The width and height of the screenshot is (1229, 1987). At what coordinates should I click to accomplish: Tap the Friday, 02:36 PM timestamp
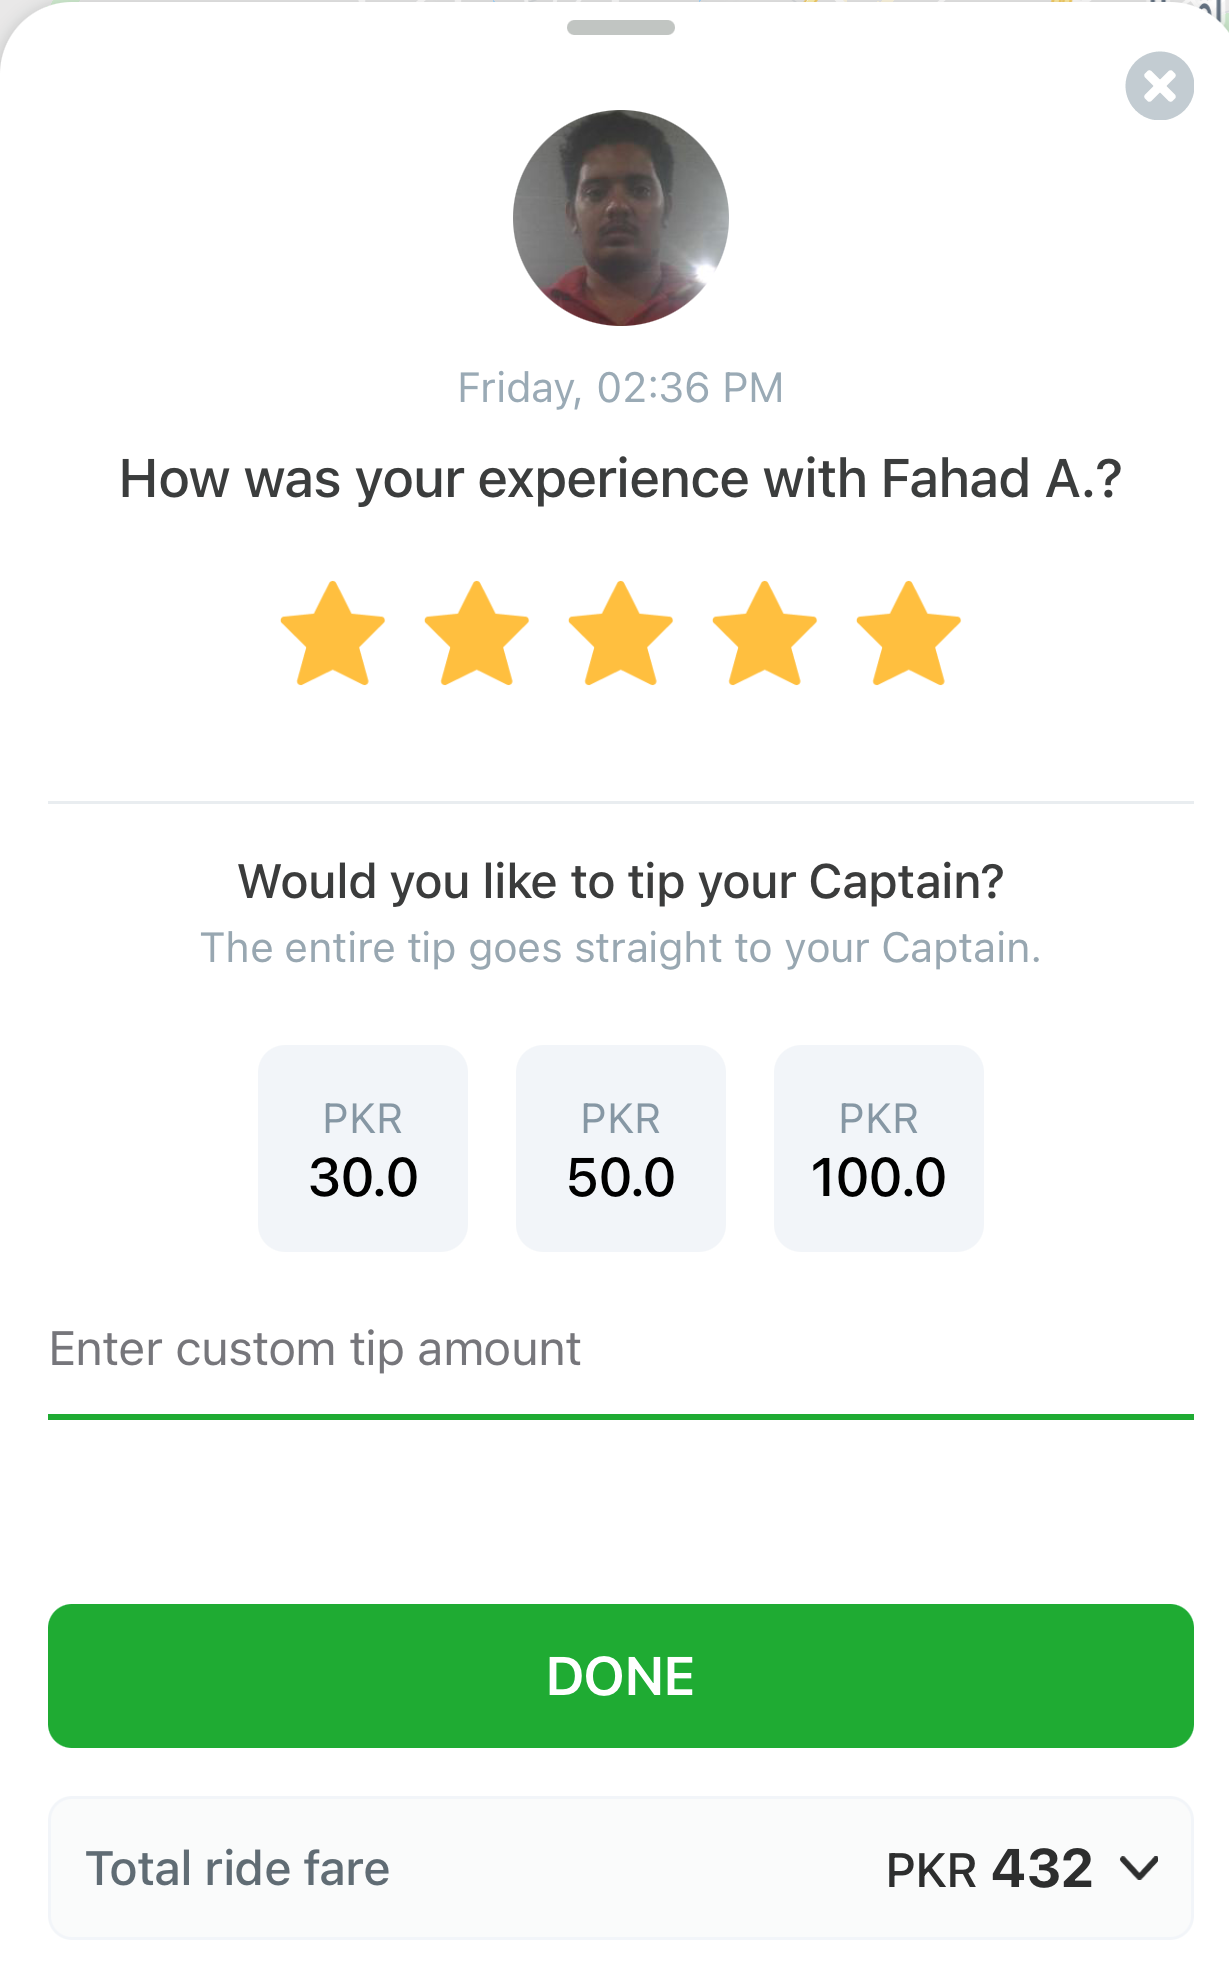(x=621, y=388)
